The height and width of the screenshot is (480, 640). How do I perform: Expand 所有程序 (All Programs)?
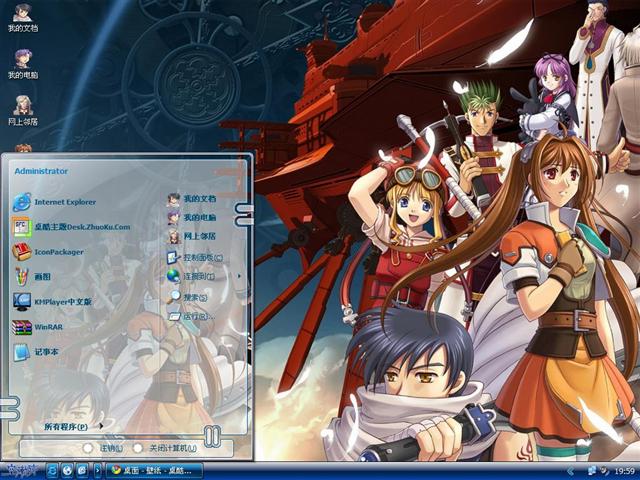tap(73, 427)
